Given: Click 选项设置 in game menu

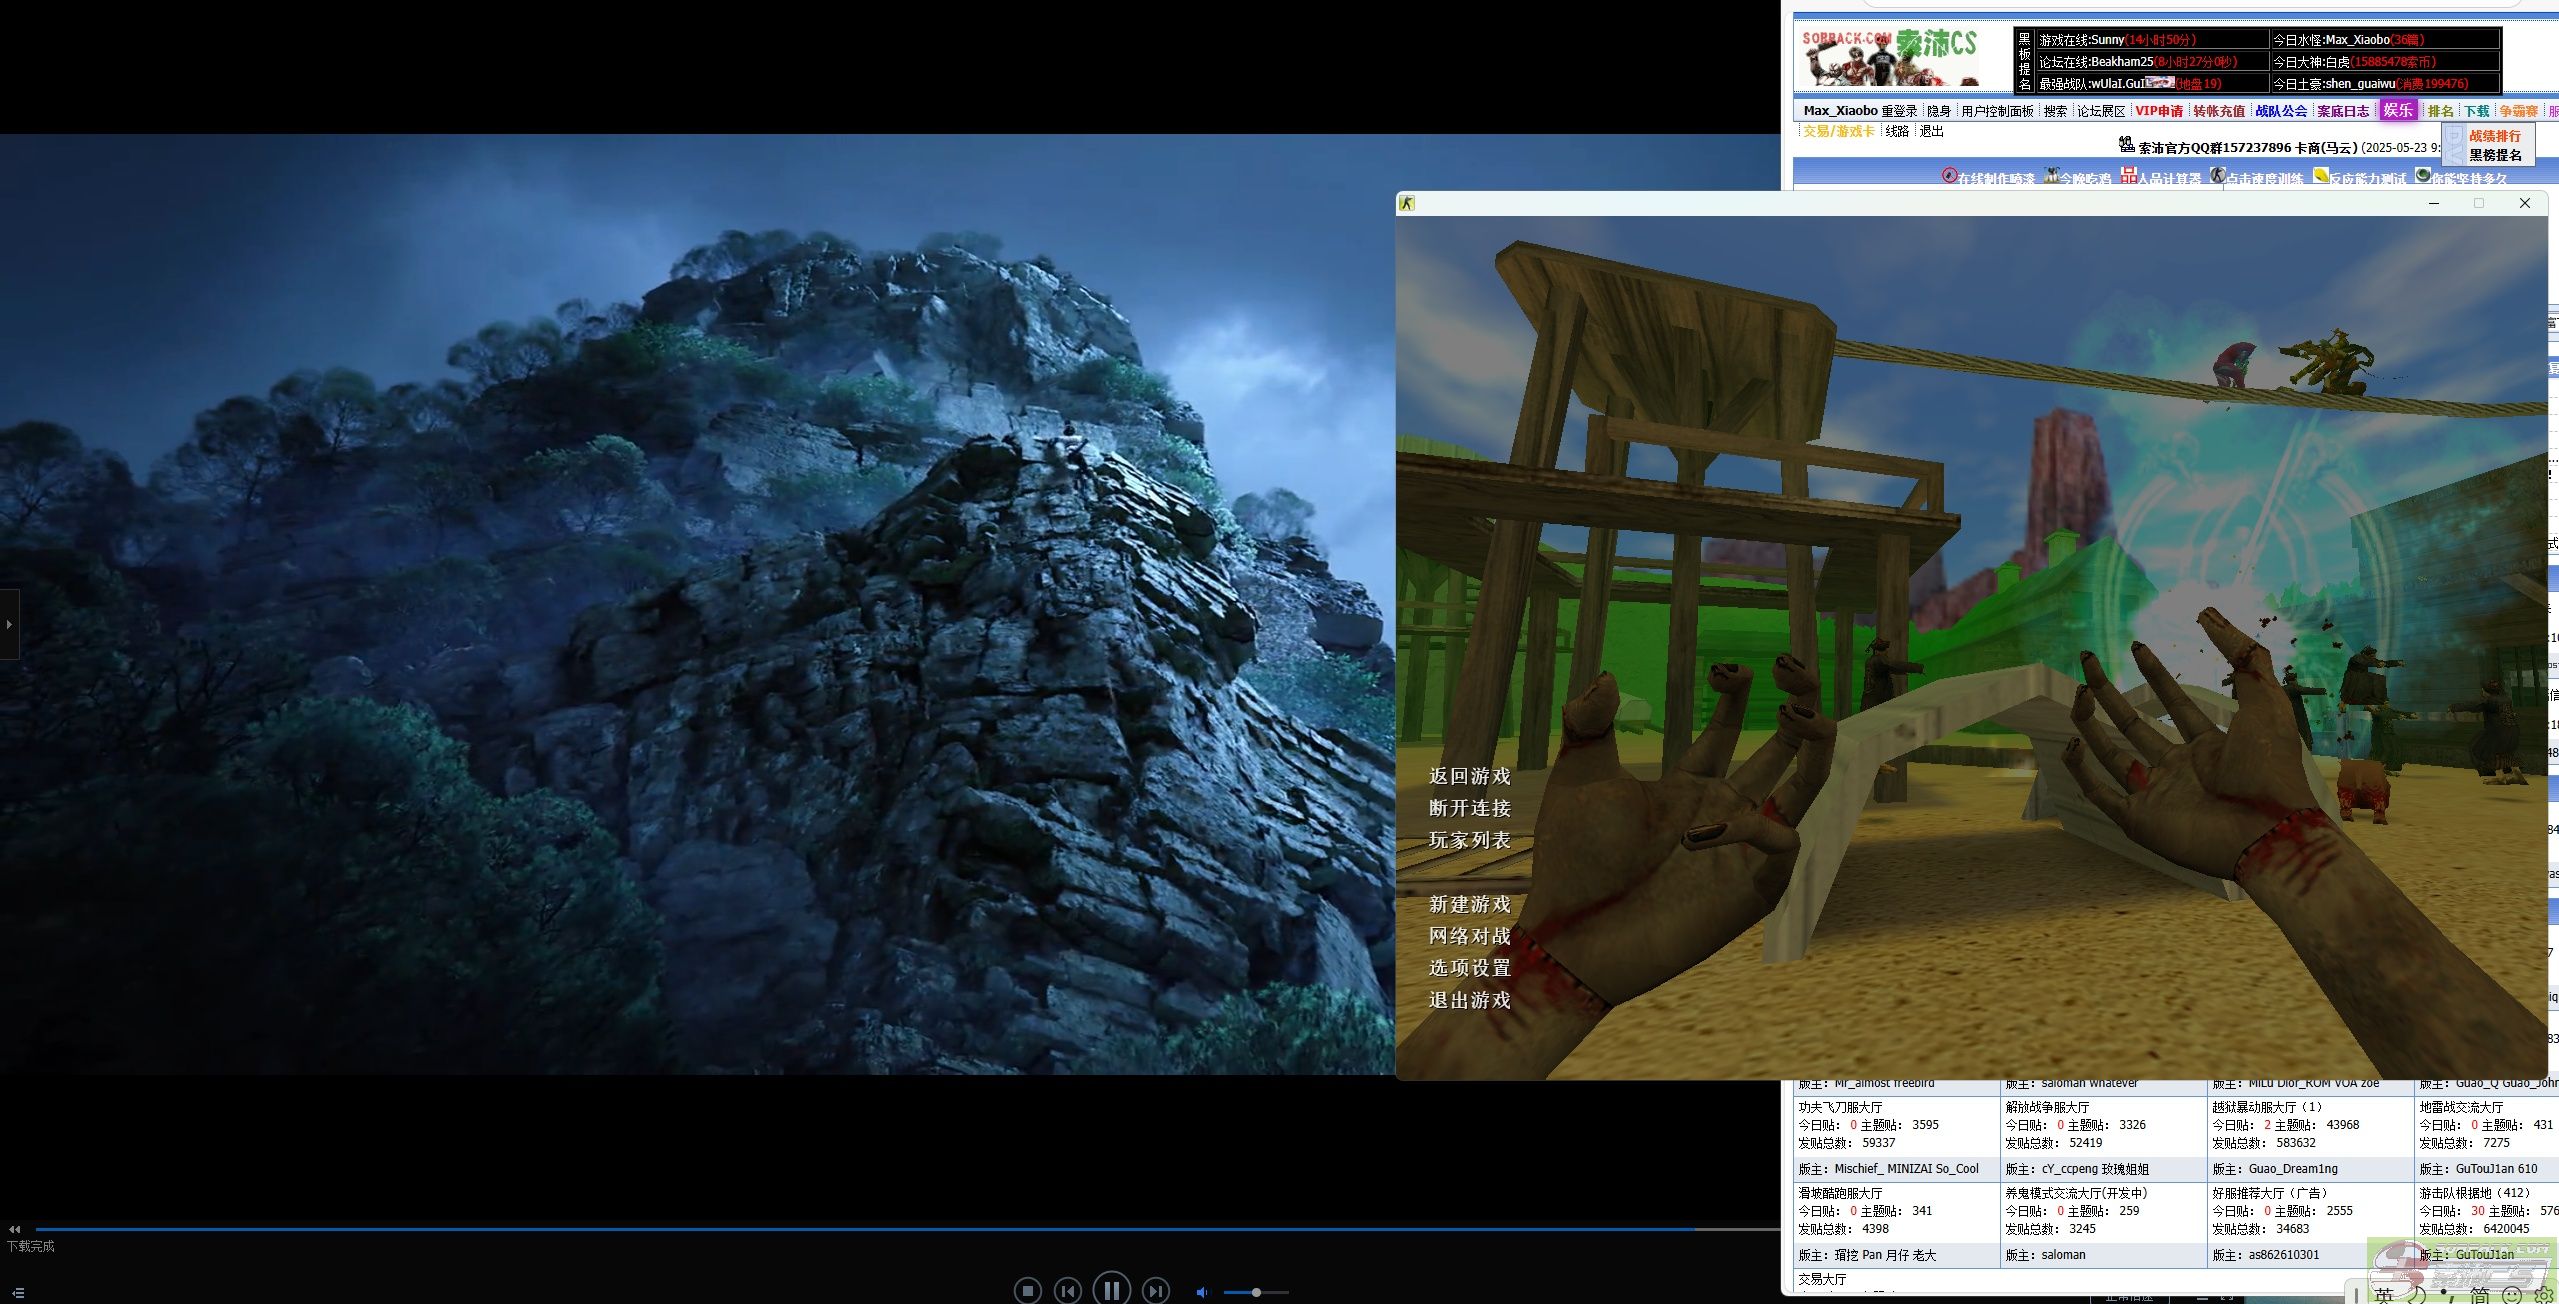Looking at the screenshot, I should coord(1469,968).
